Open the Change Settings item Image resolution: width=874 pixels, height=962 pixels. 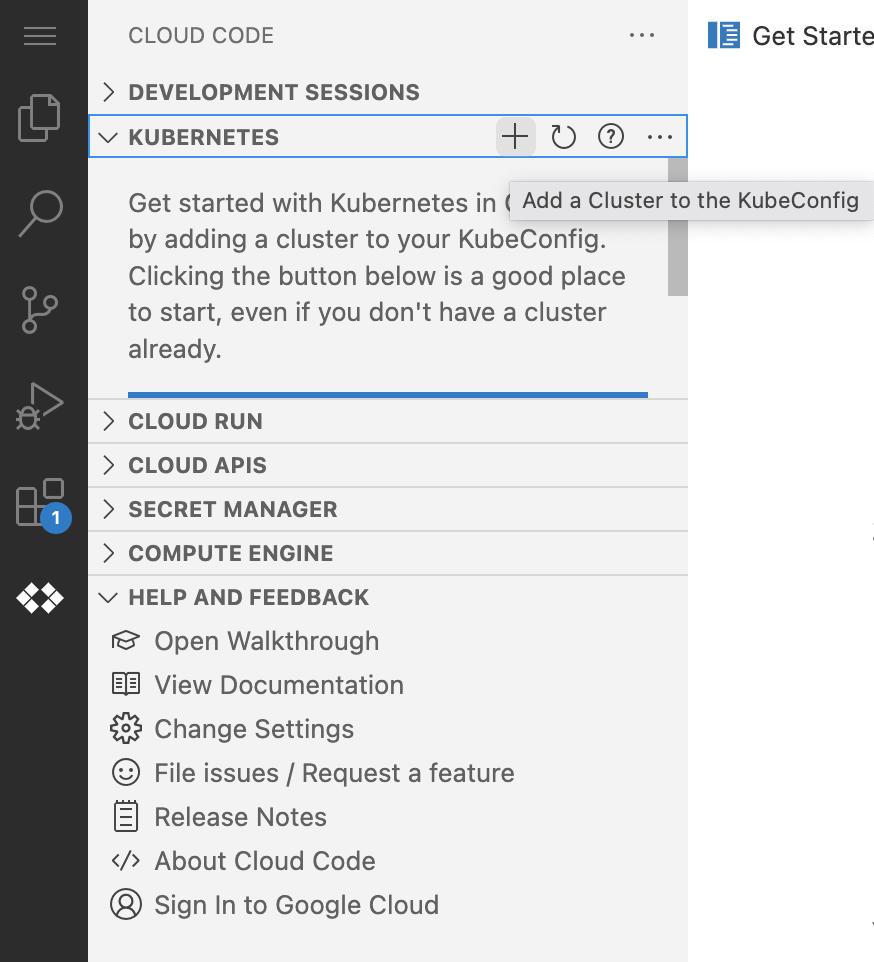pyautogui.click(x=253, y=729)
